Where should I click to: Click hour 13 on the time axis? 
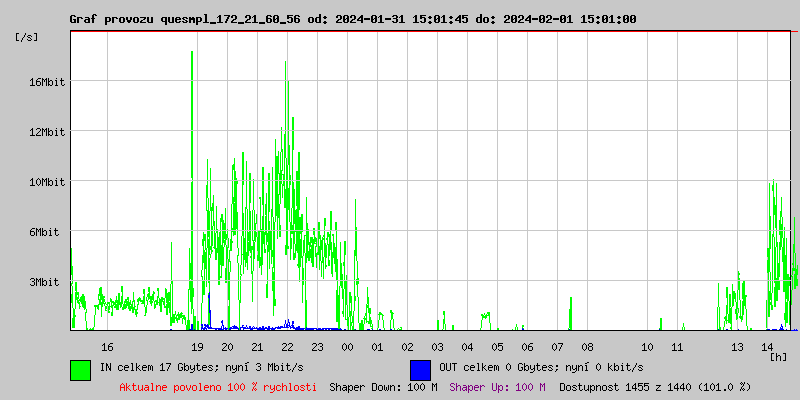click(x=737, y=347)
